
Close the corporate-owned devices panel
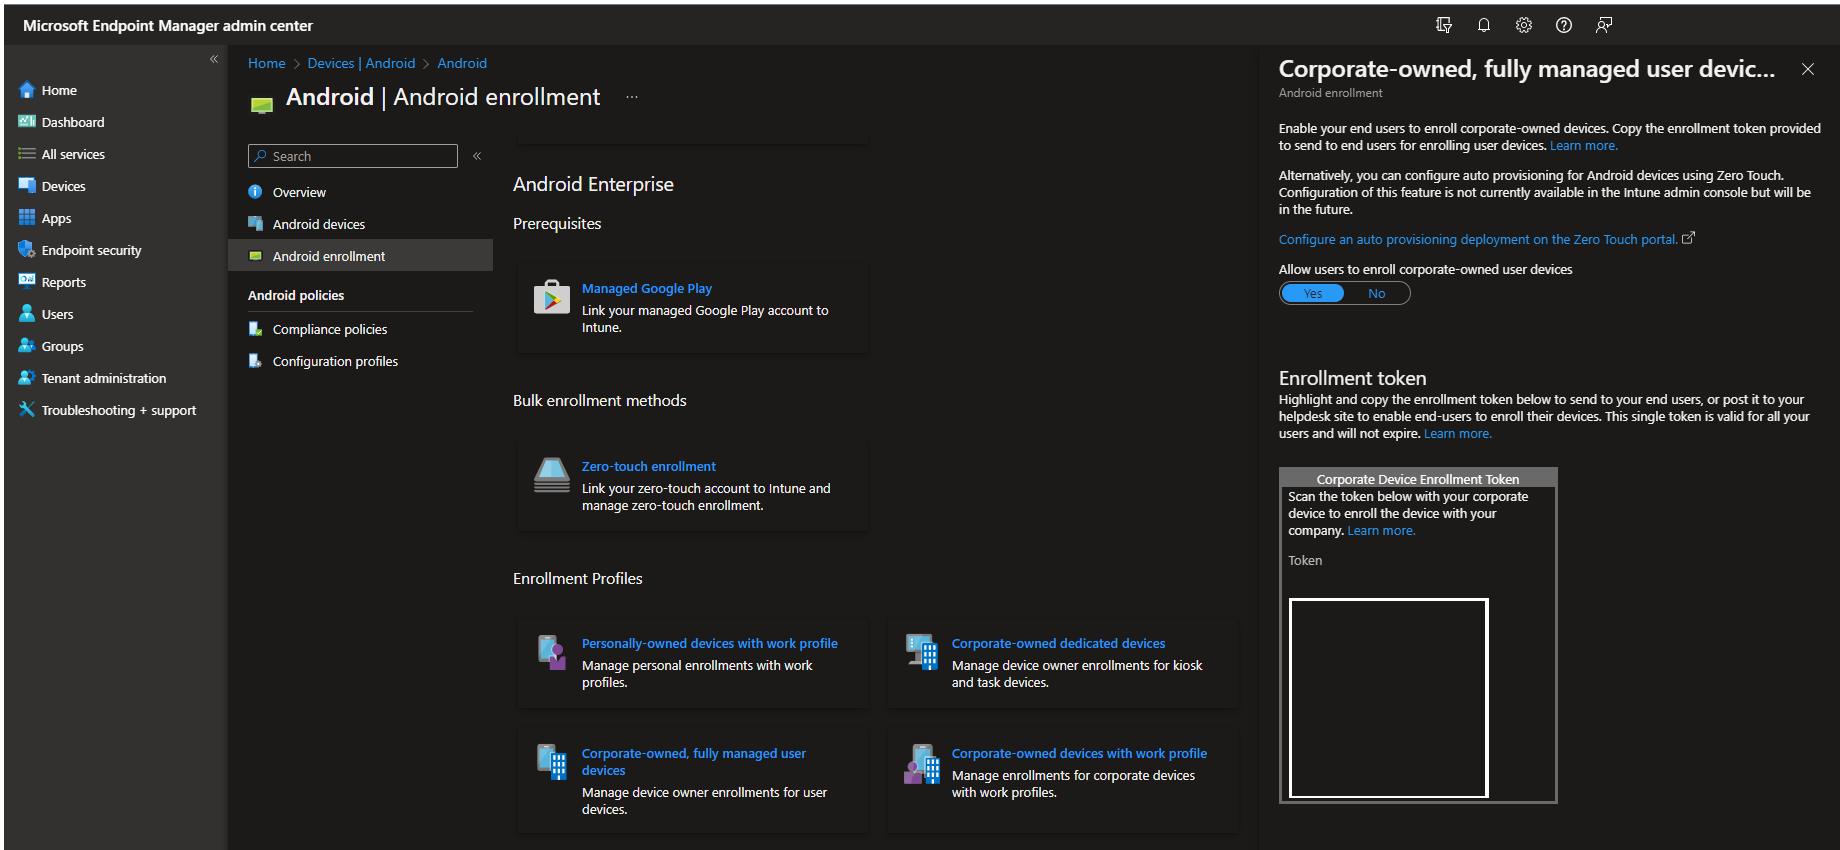(1808, 69)
